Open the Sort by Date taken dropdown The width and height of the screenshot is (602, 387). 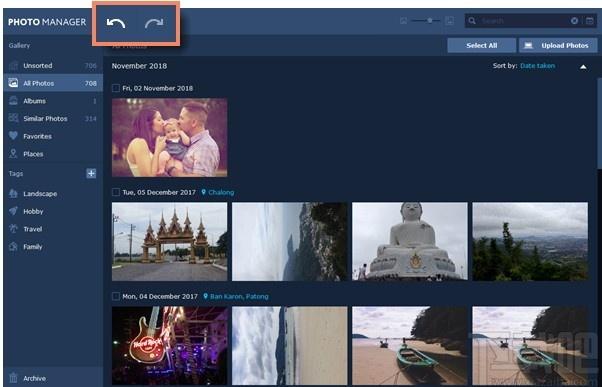[x=537, y=66]
